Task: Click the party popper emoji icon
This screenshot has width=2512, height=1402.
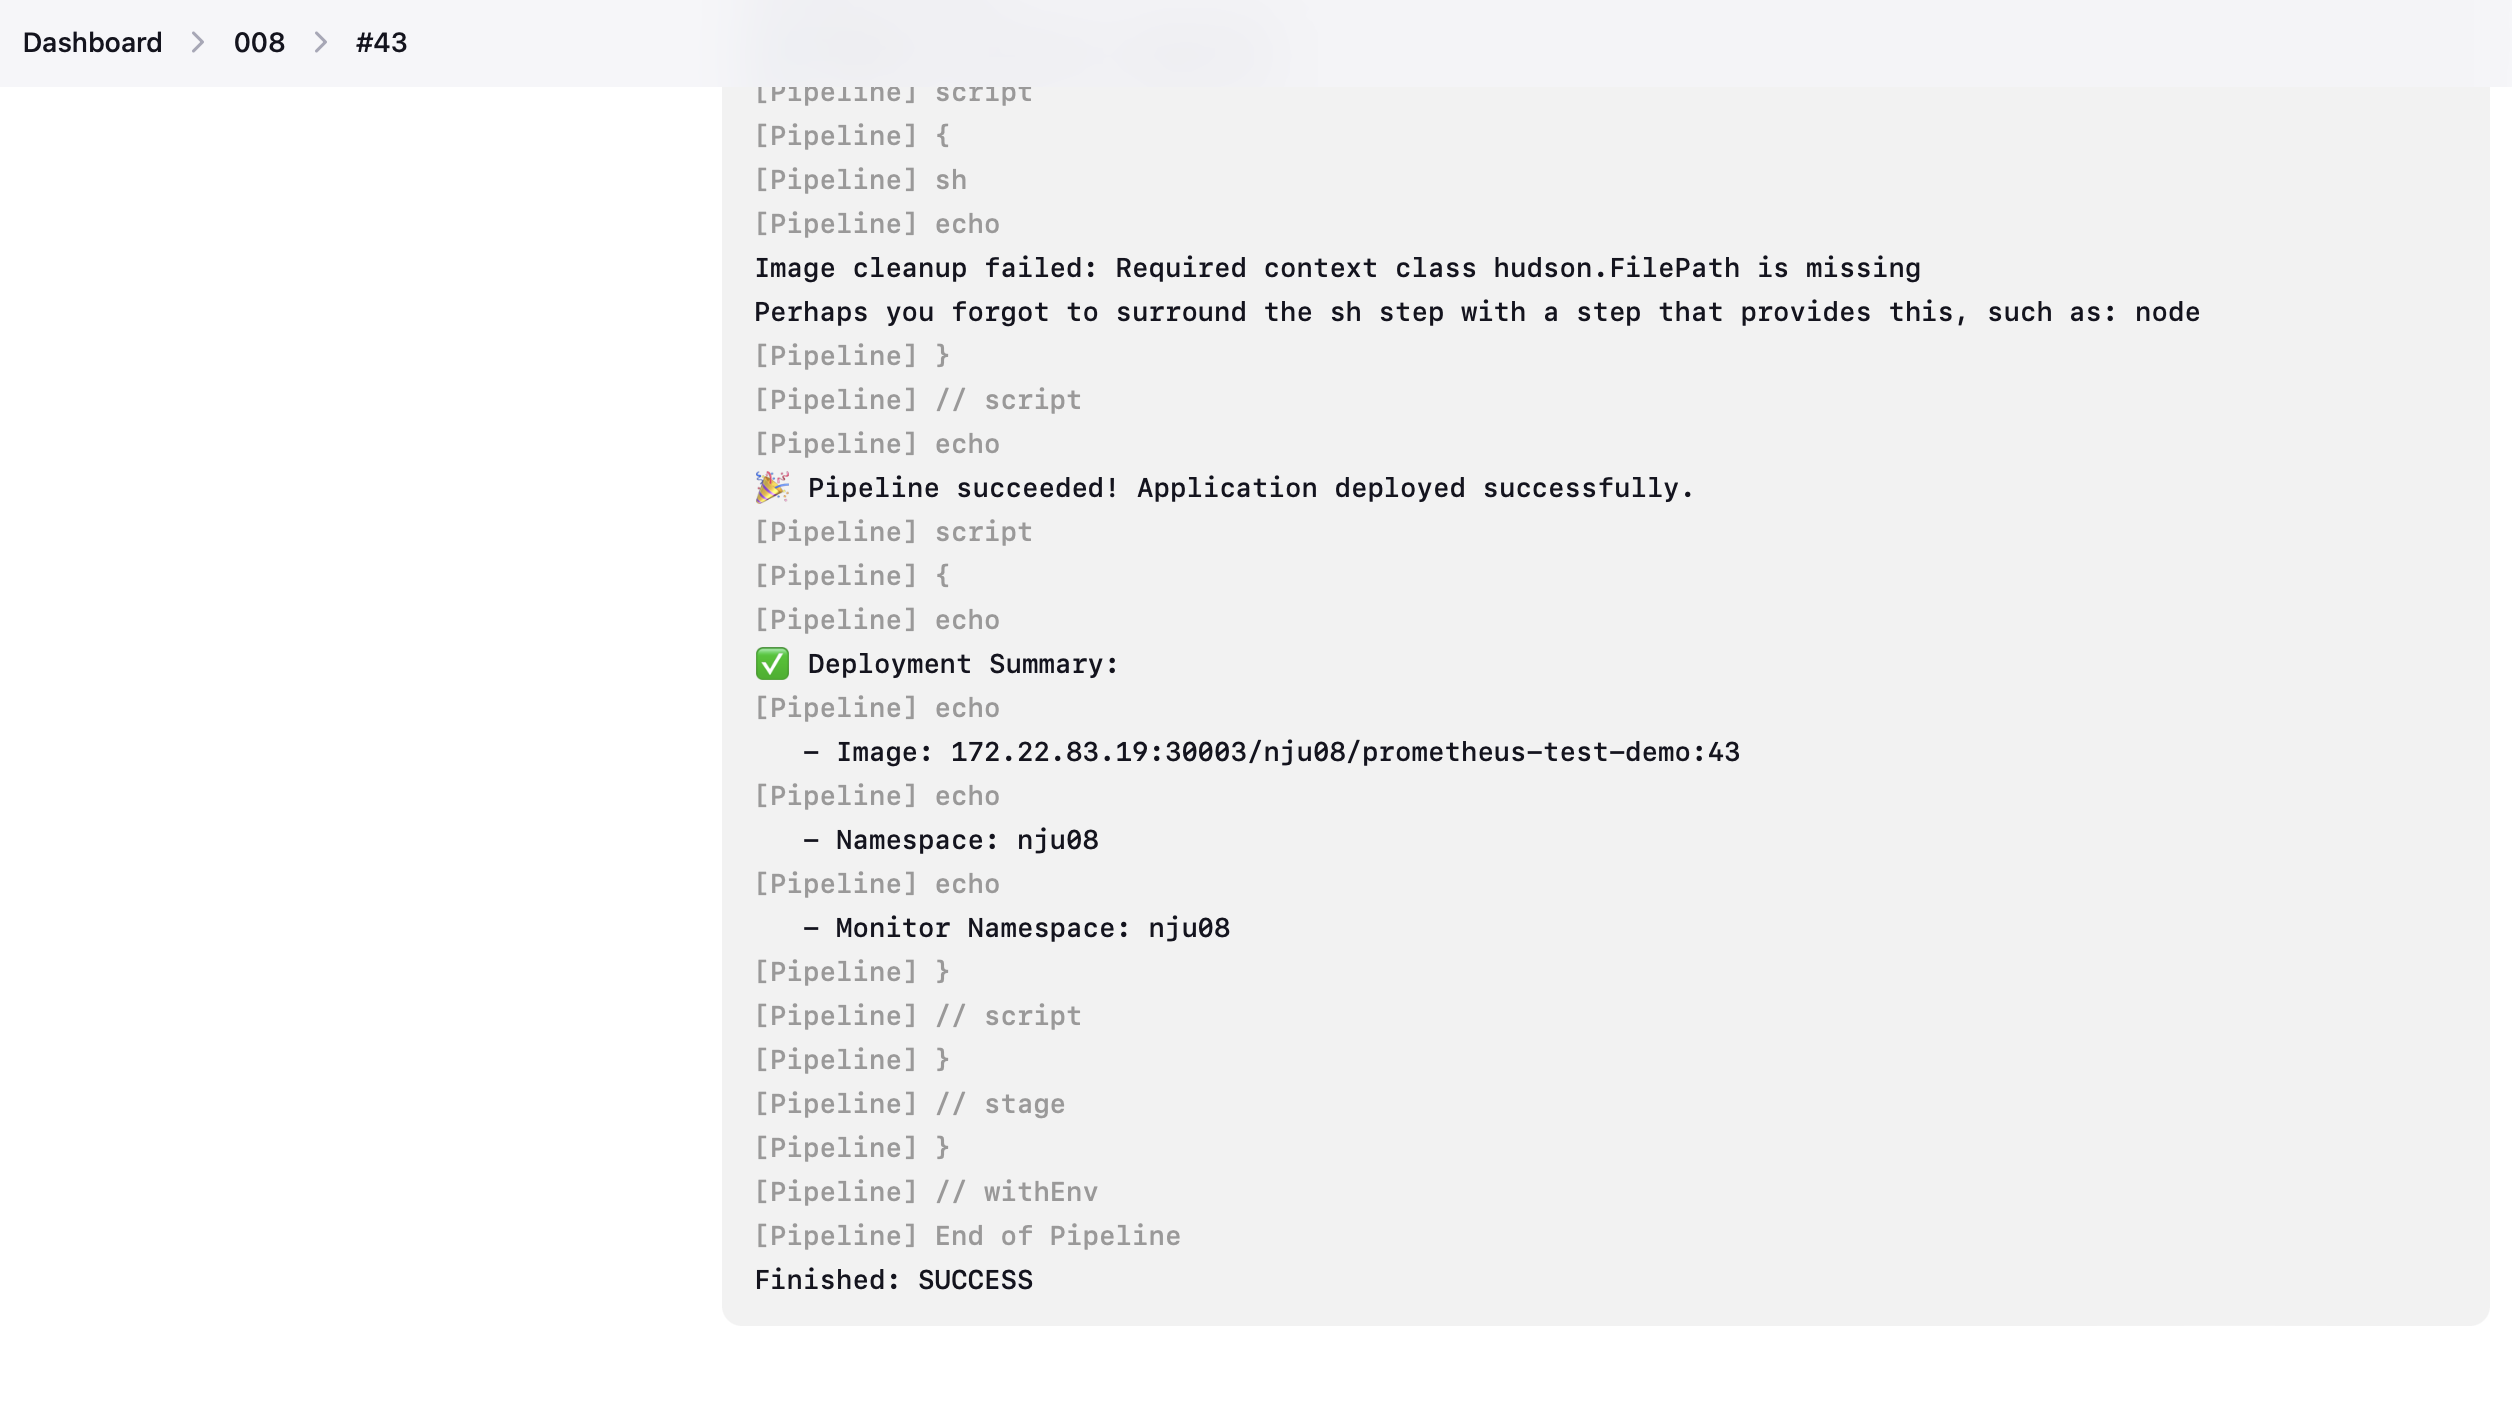Action: [x=772, y=488]
